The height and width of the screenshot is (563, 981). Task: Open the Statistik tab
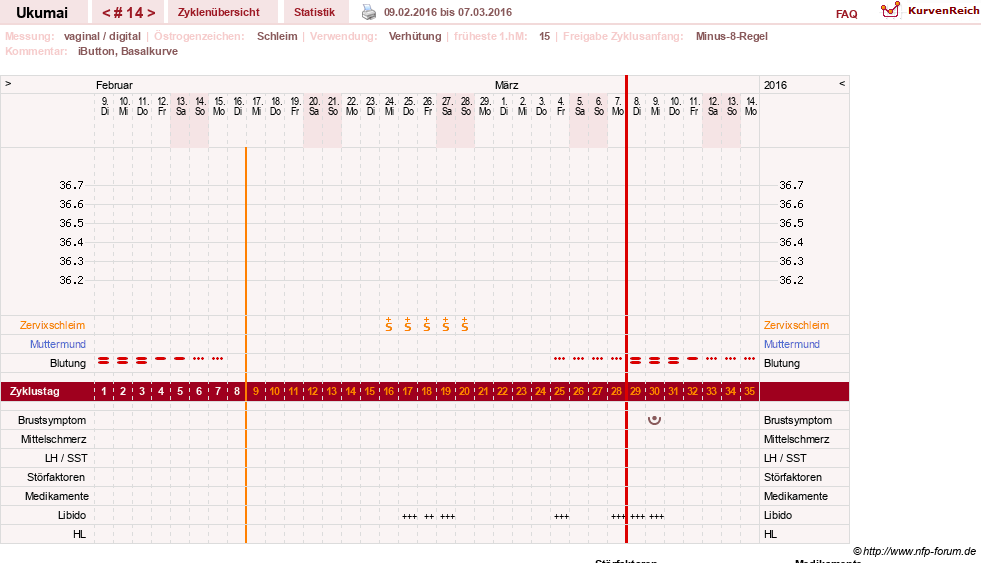314,12
